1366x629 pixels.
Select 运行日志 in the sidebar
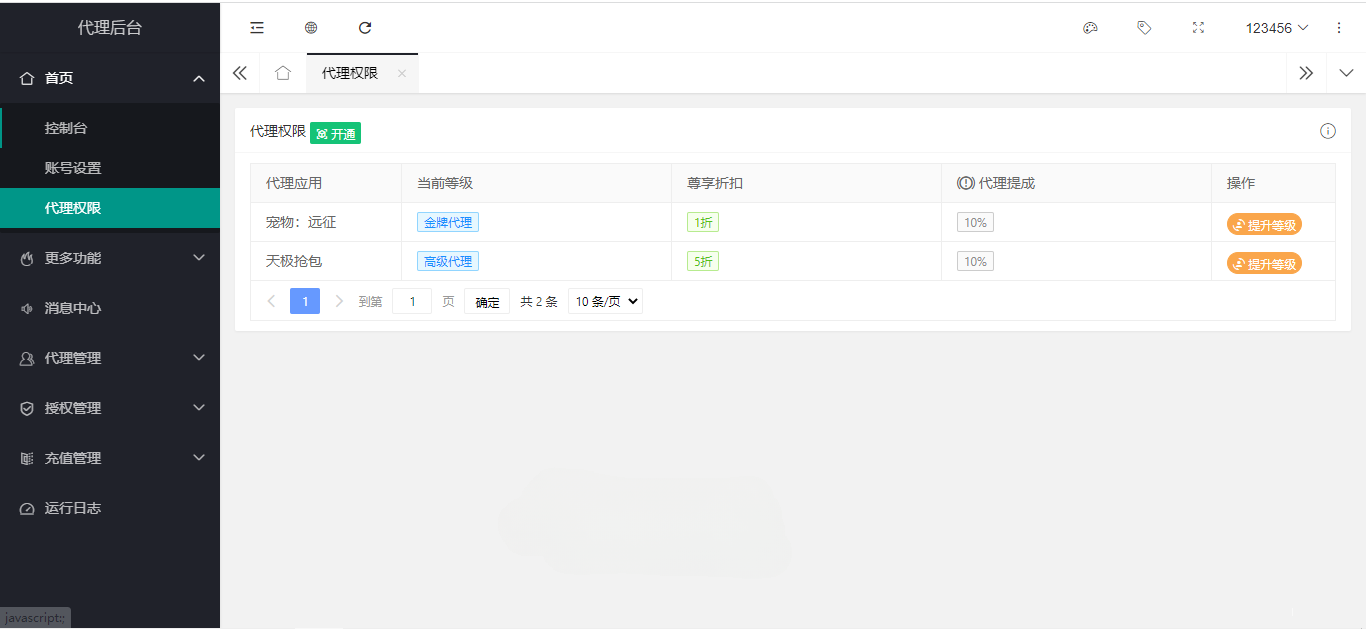[x=73, y=508]
